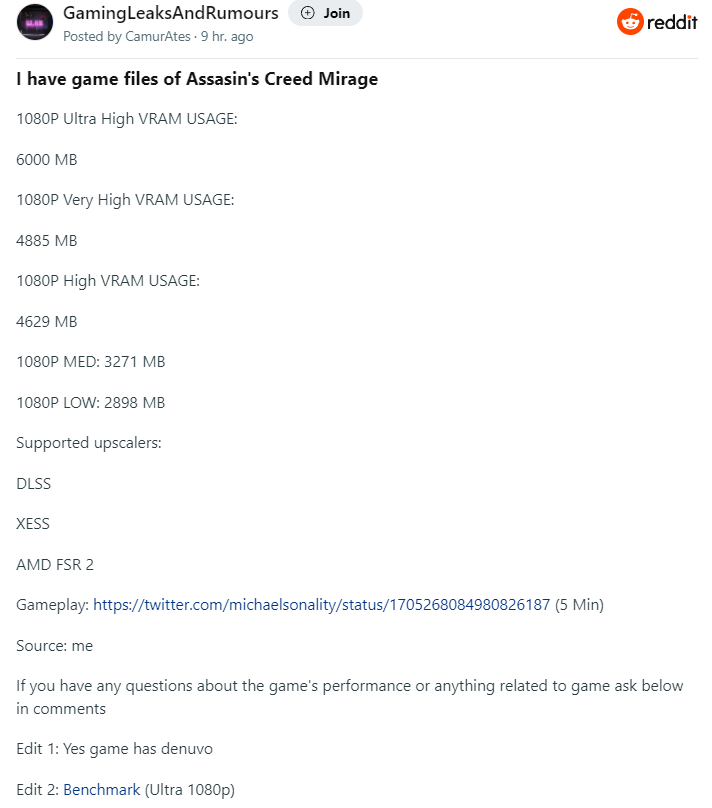
Task: Open the Assasin's Creed Mirage post title
Action: click(197, 79)
